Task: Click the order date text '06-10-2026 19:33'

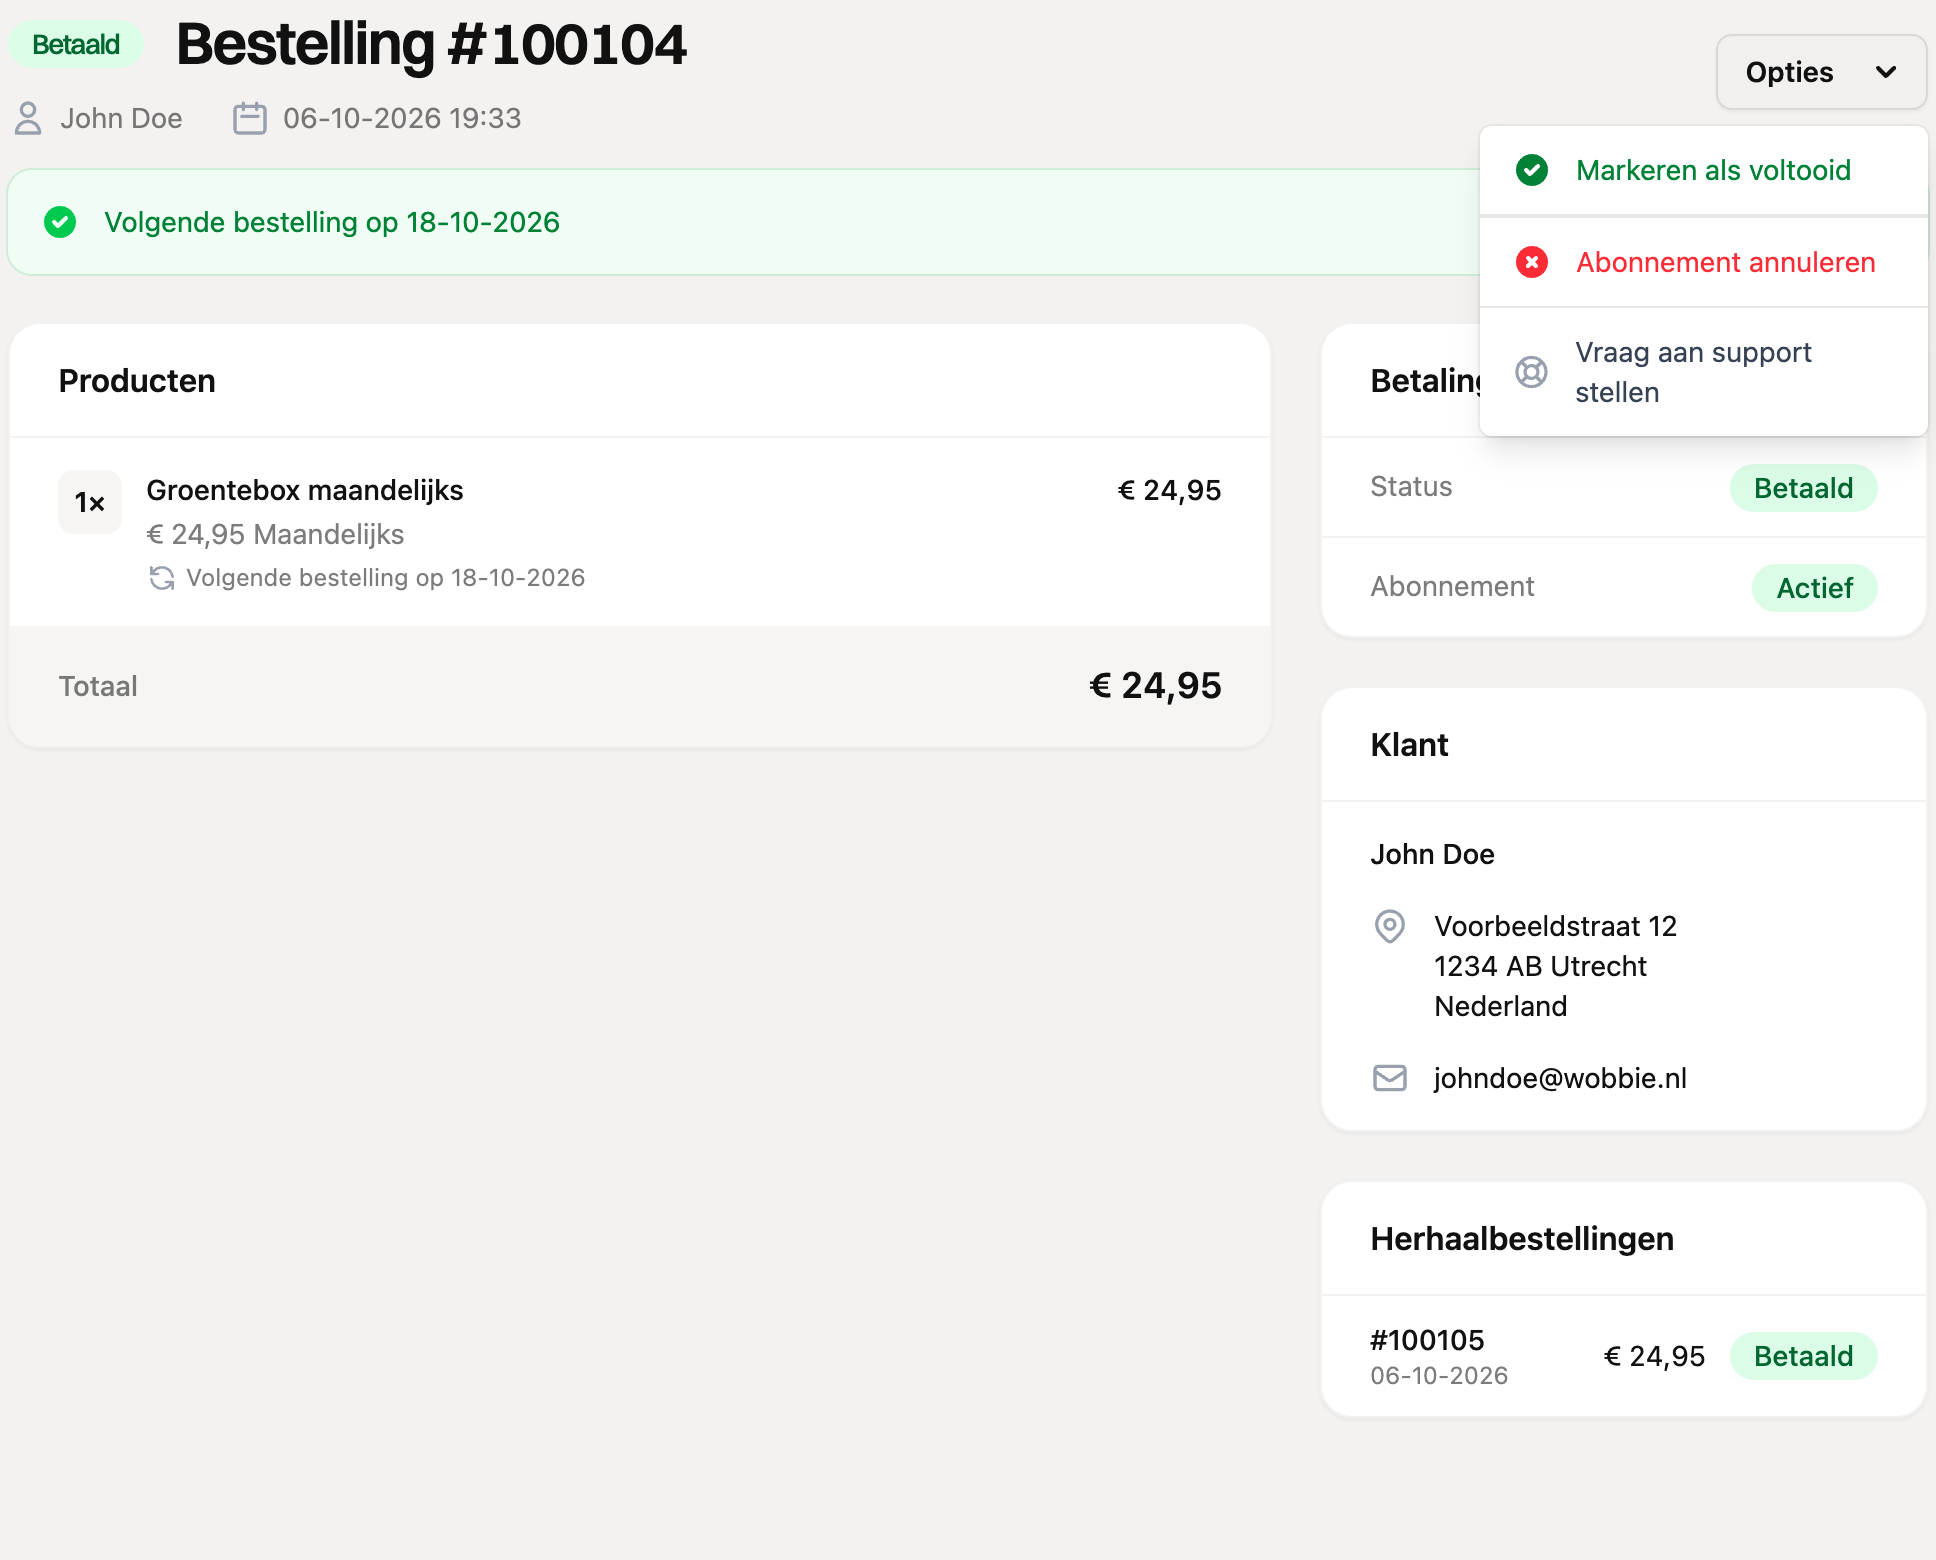Action: pos(402,118)
